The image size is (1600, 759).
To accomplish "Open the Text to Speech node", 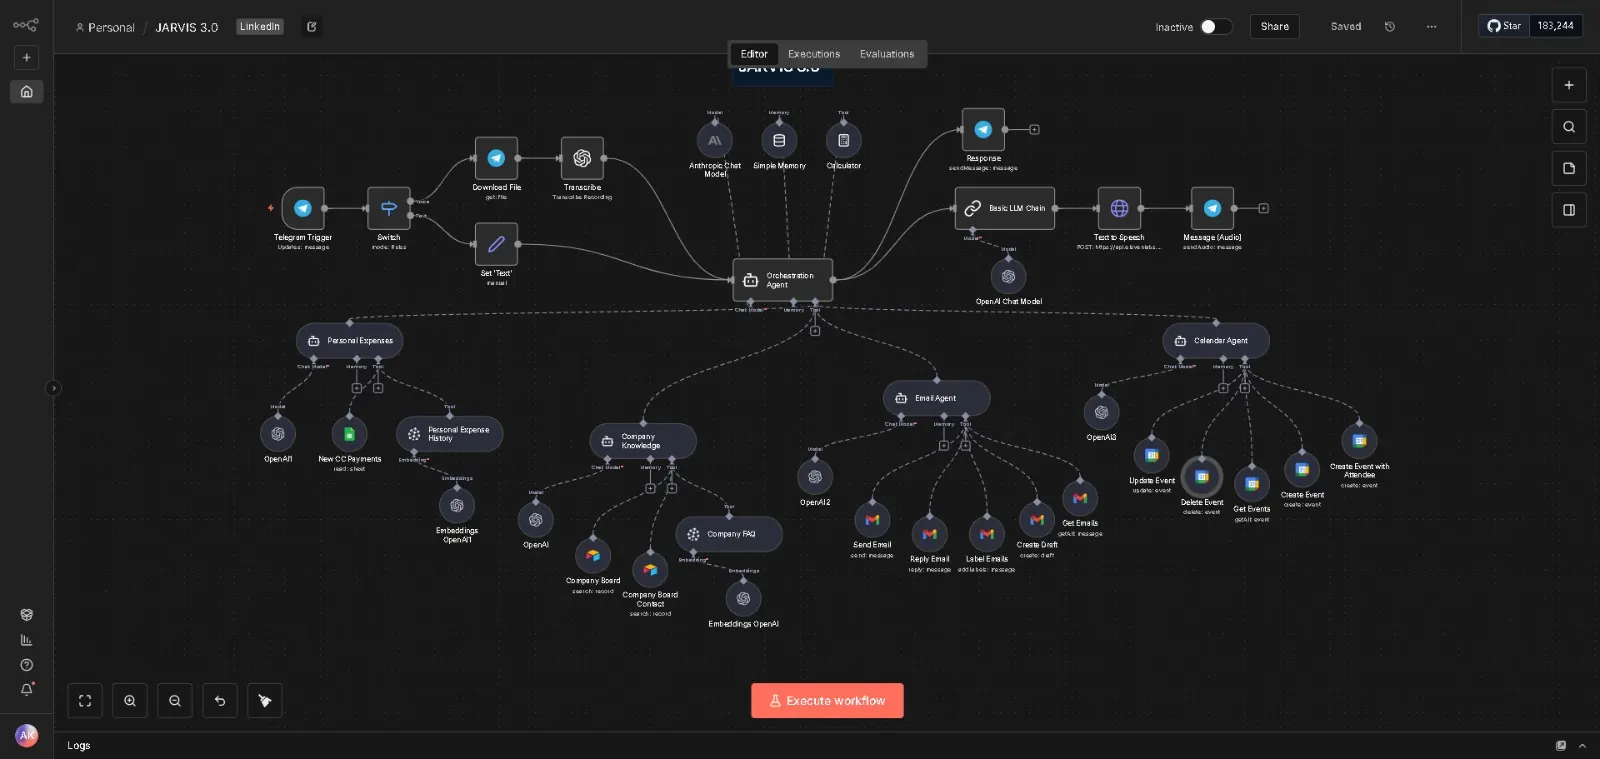I will [x=1119, y=208].
